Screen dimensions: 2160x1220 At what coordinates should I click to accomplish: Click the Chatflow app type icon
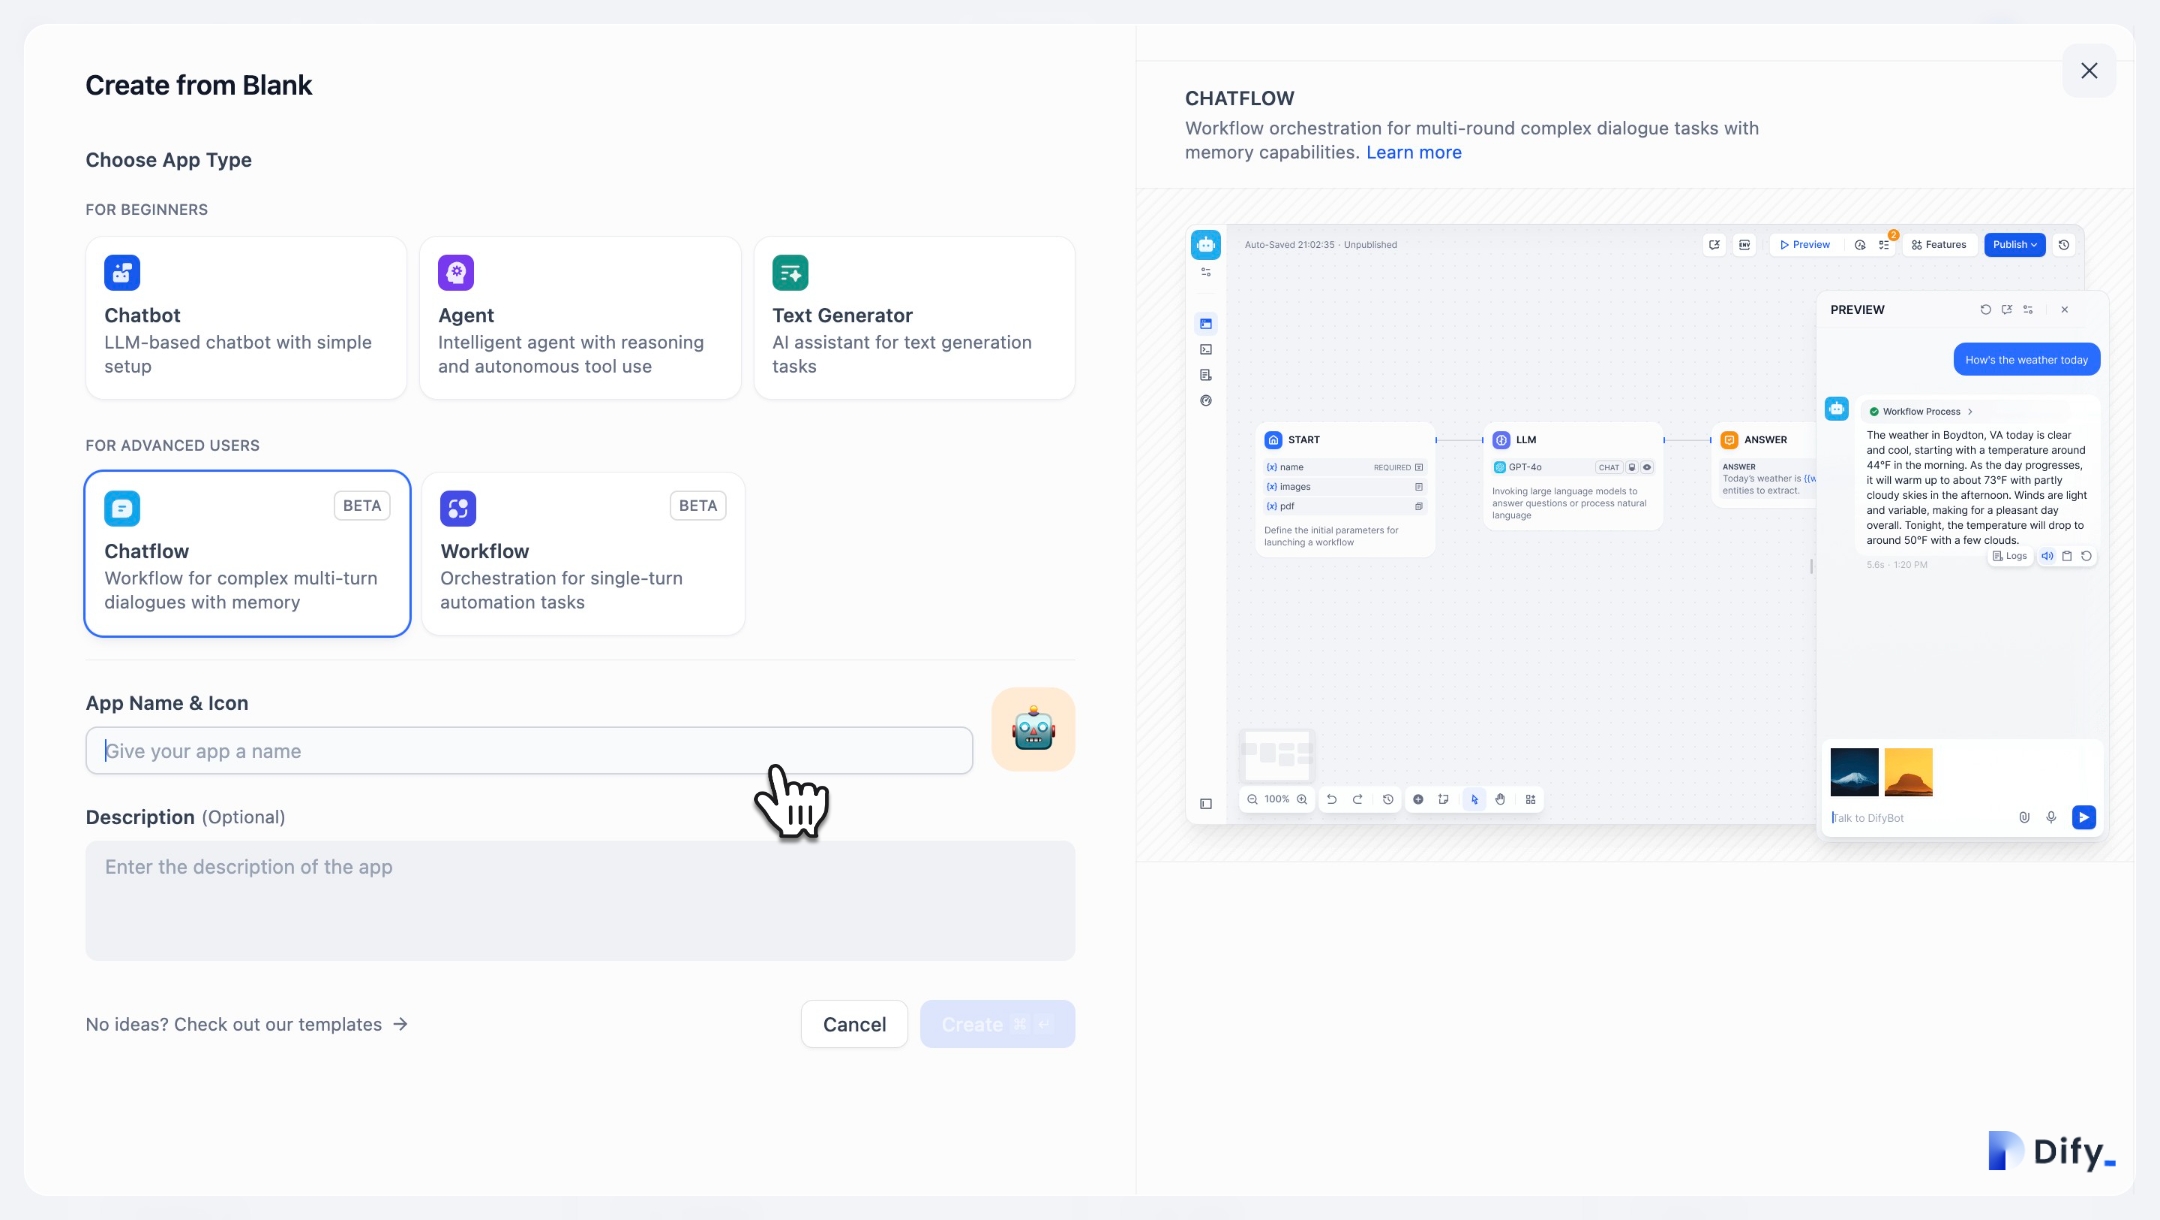122,508
